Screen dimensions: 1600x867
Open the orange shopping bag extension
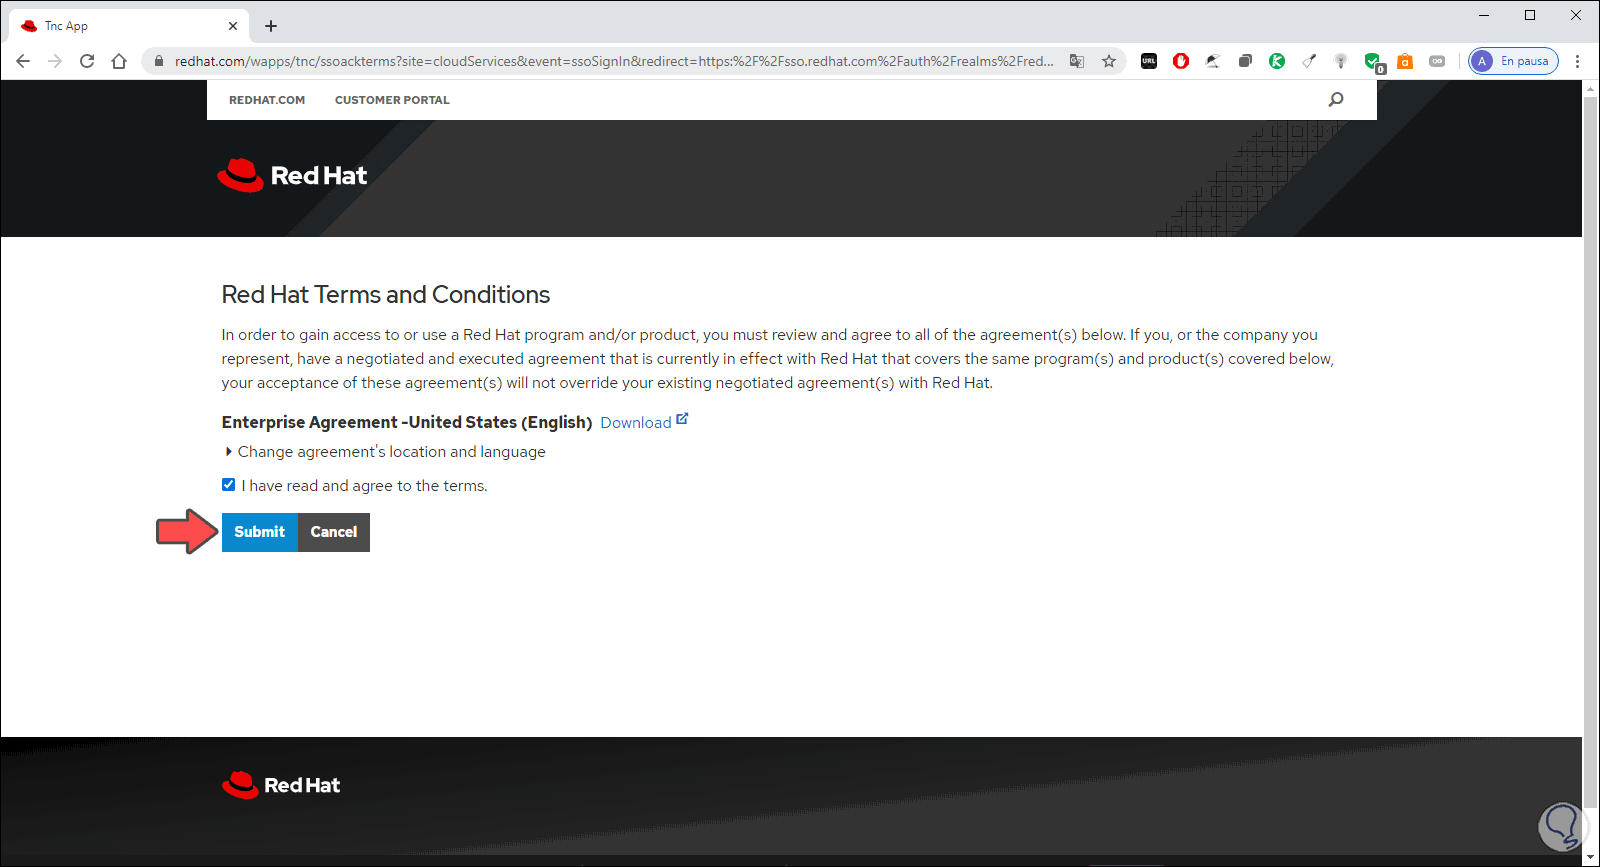coord(1405,61)
